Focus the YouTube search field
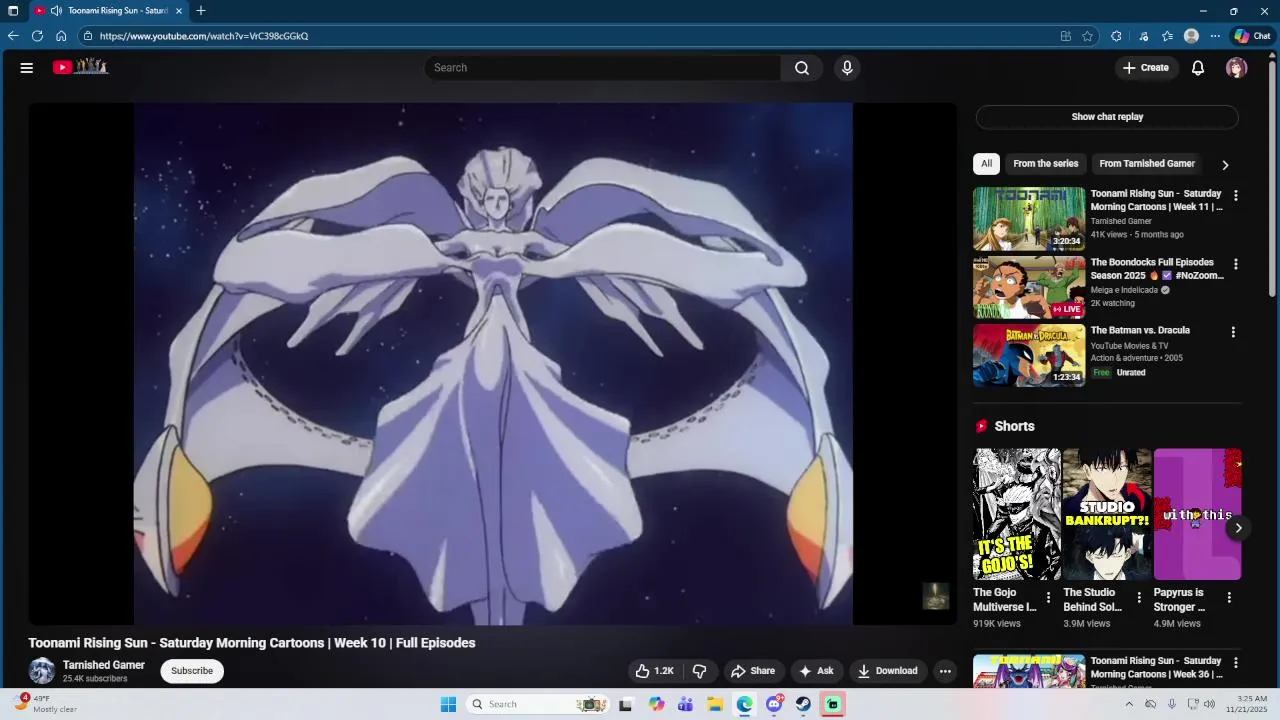1280x720 pixels. tap(603, 68)
